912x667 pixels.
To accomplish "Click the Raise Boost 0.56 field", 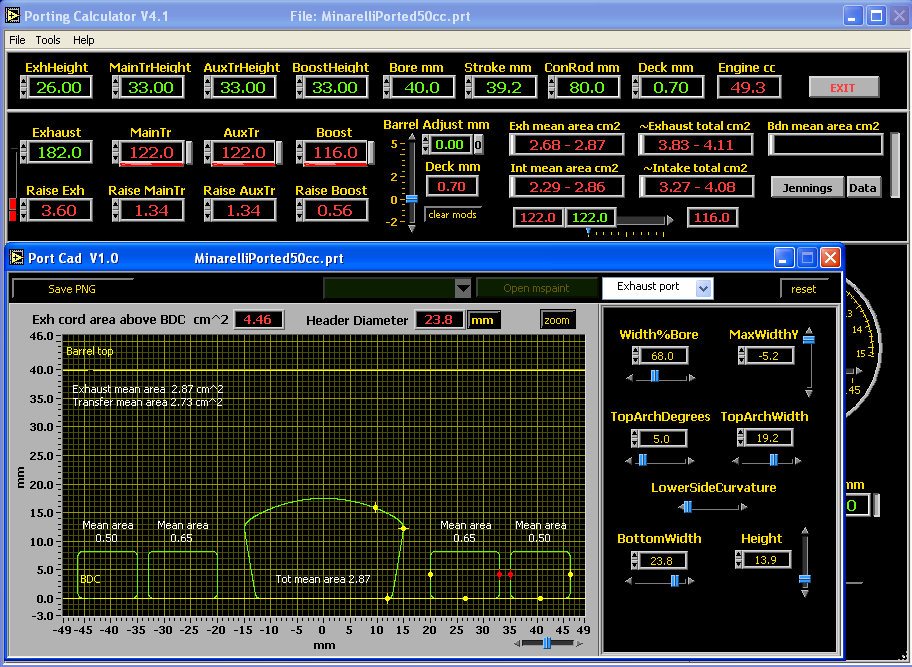I will tap(335, 211).
